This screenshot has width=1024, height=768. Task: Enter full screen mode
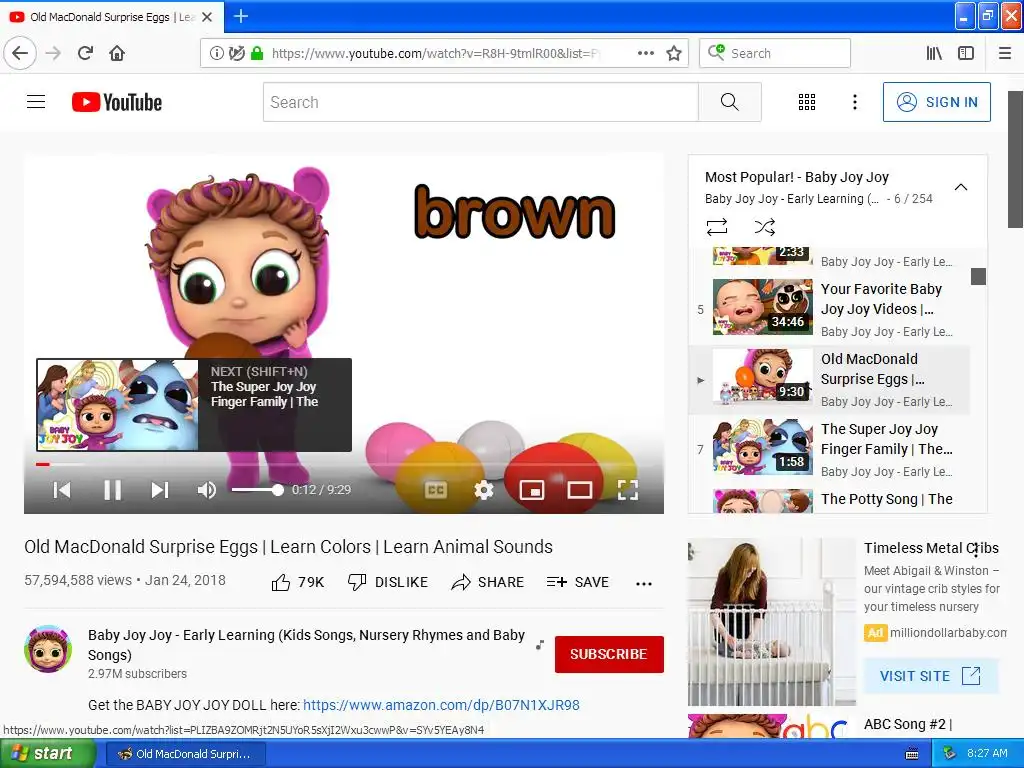click(x=628, y=490)
